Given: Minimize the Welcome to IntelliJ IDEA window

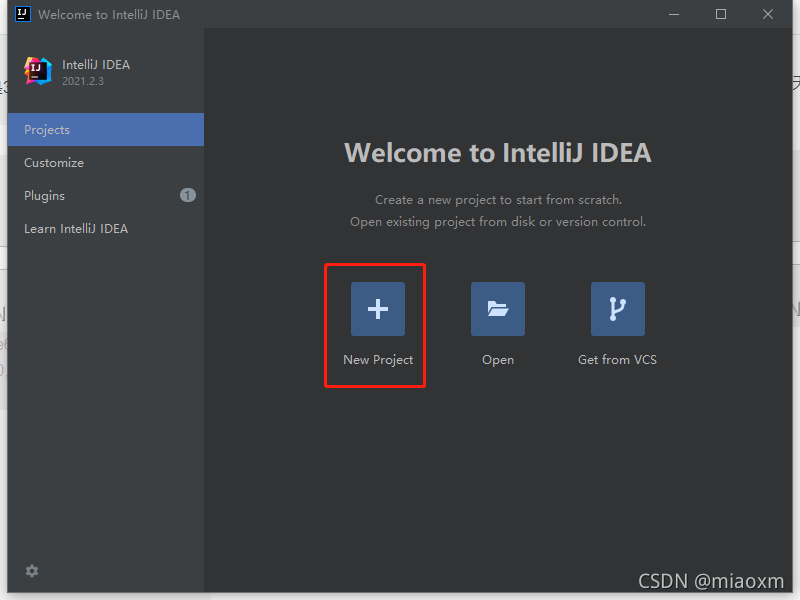Looking at the screenshot, I should 674,14.
